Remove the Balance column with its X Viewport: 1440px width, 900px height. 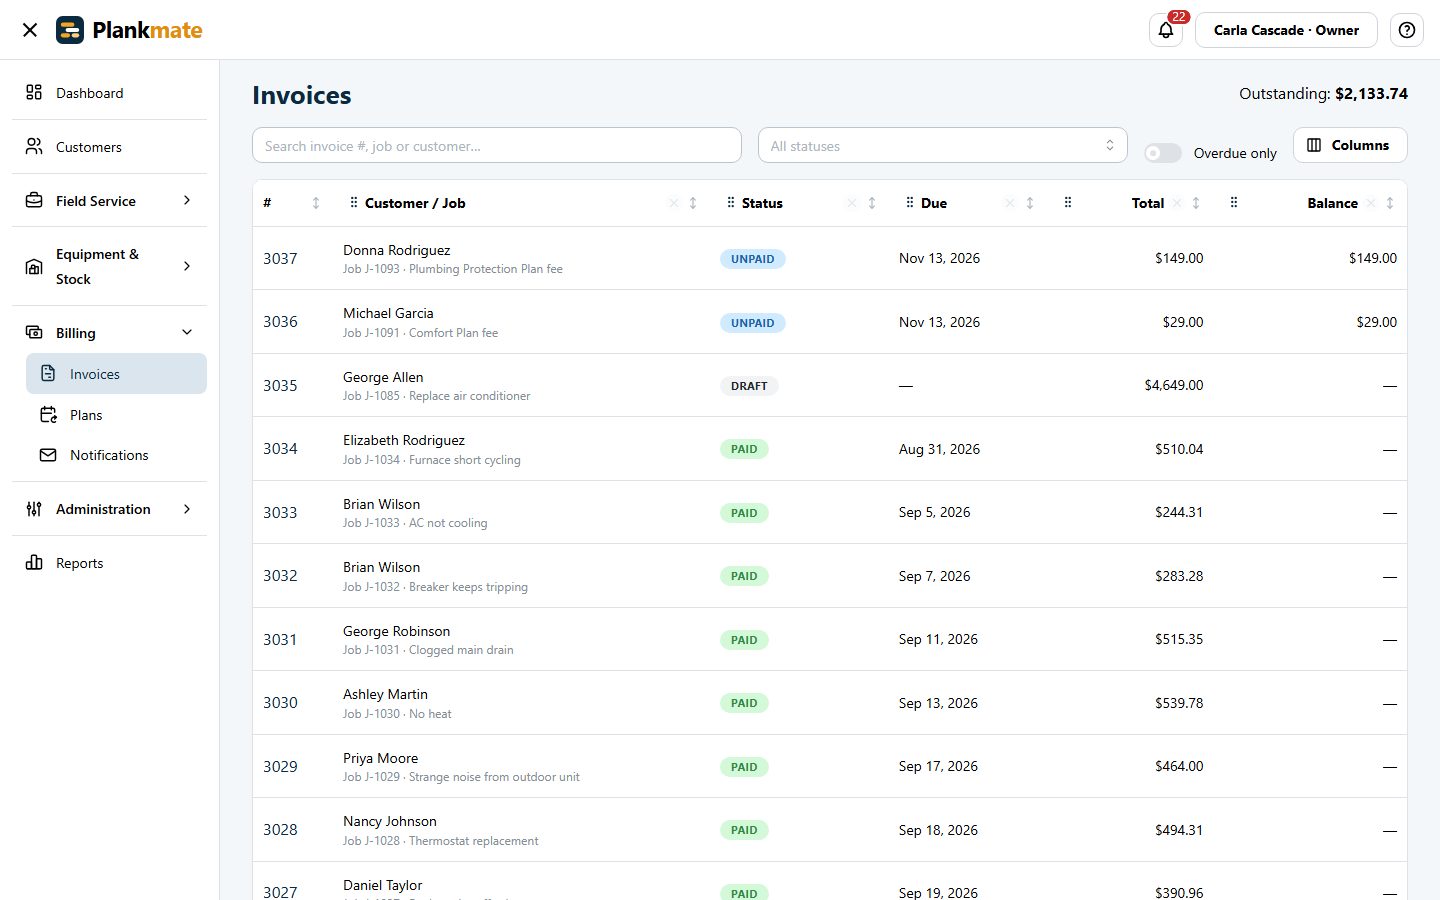1371,203
